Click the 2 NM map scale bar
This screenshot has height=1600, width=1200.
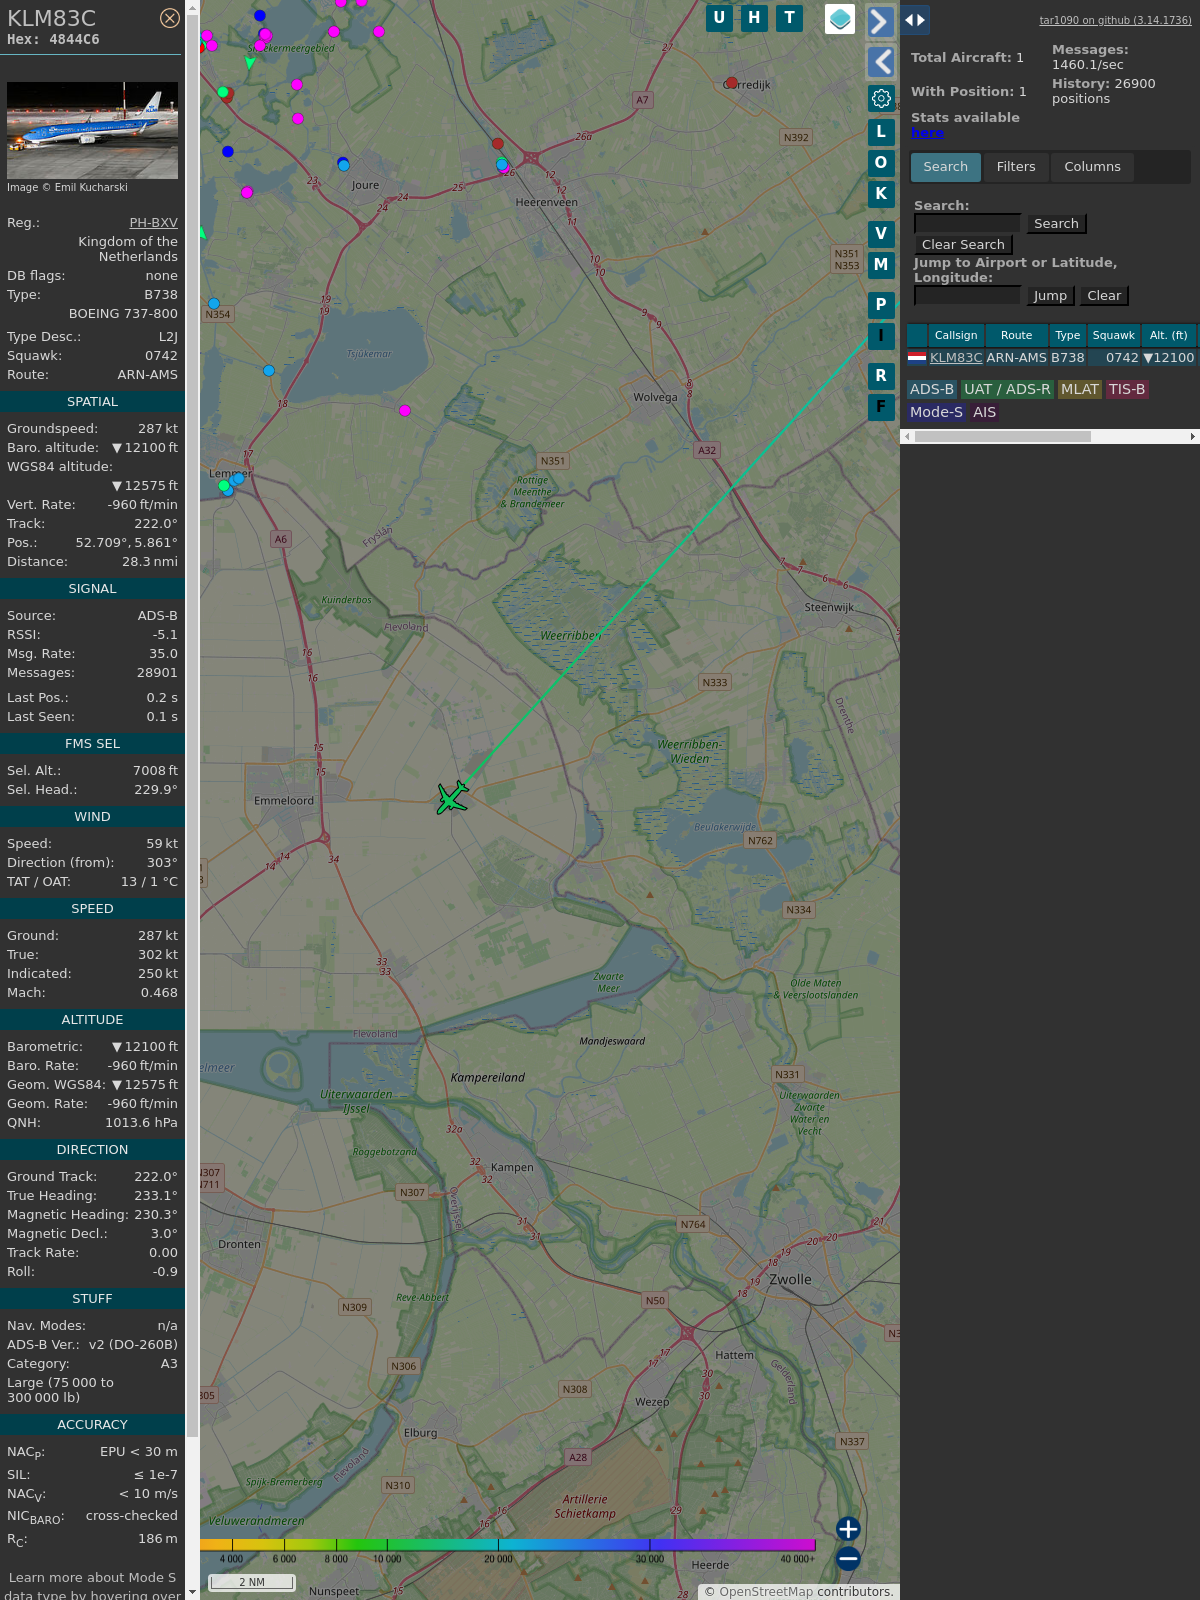pyautogui.click(x=252, y=1582)
